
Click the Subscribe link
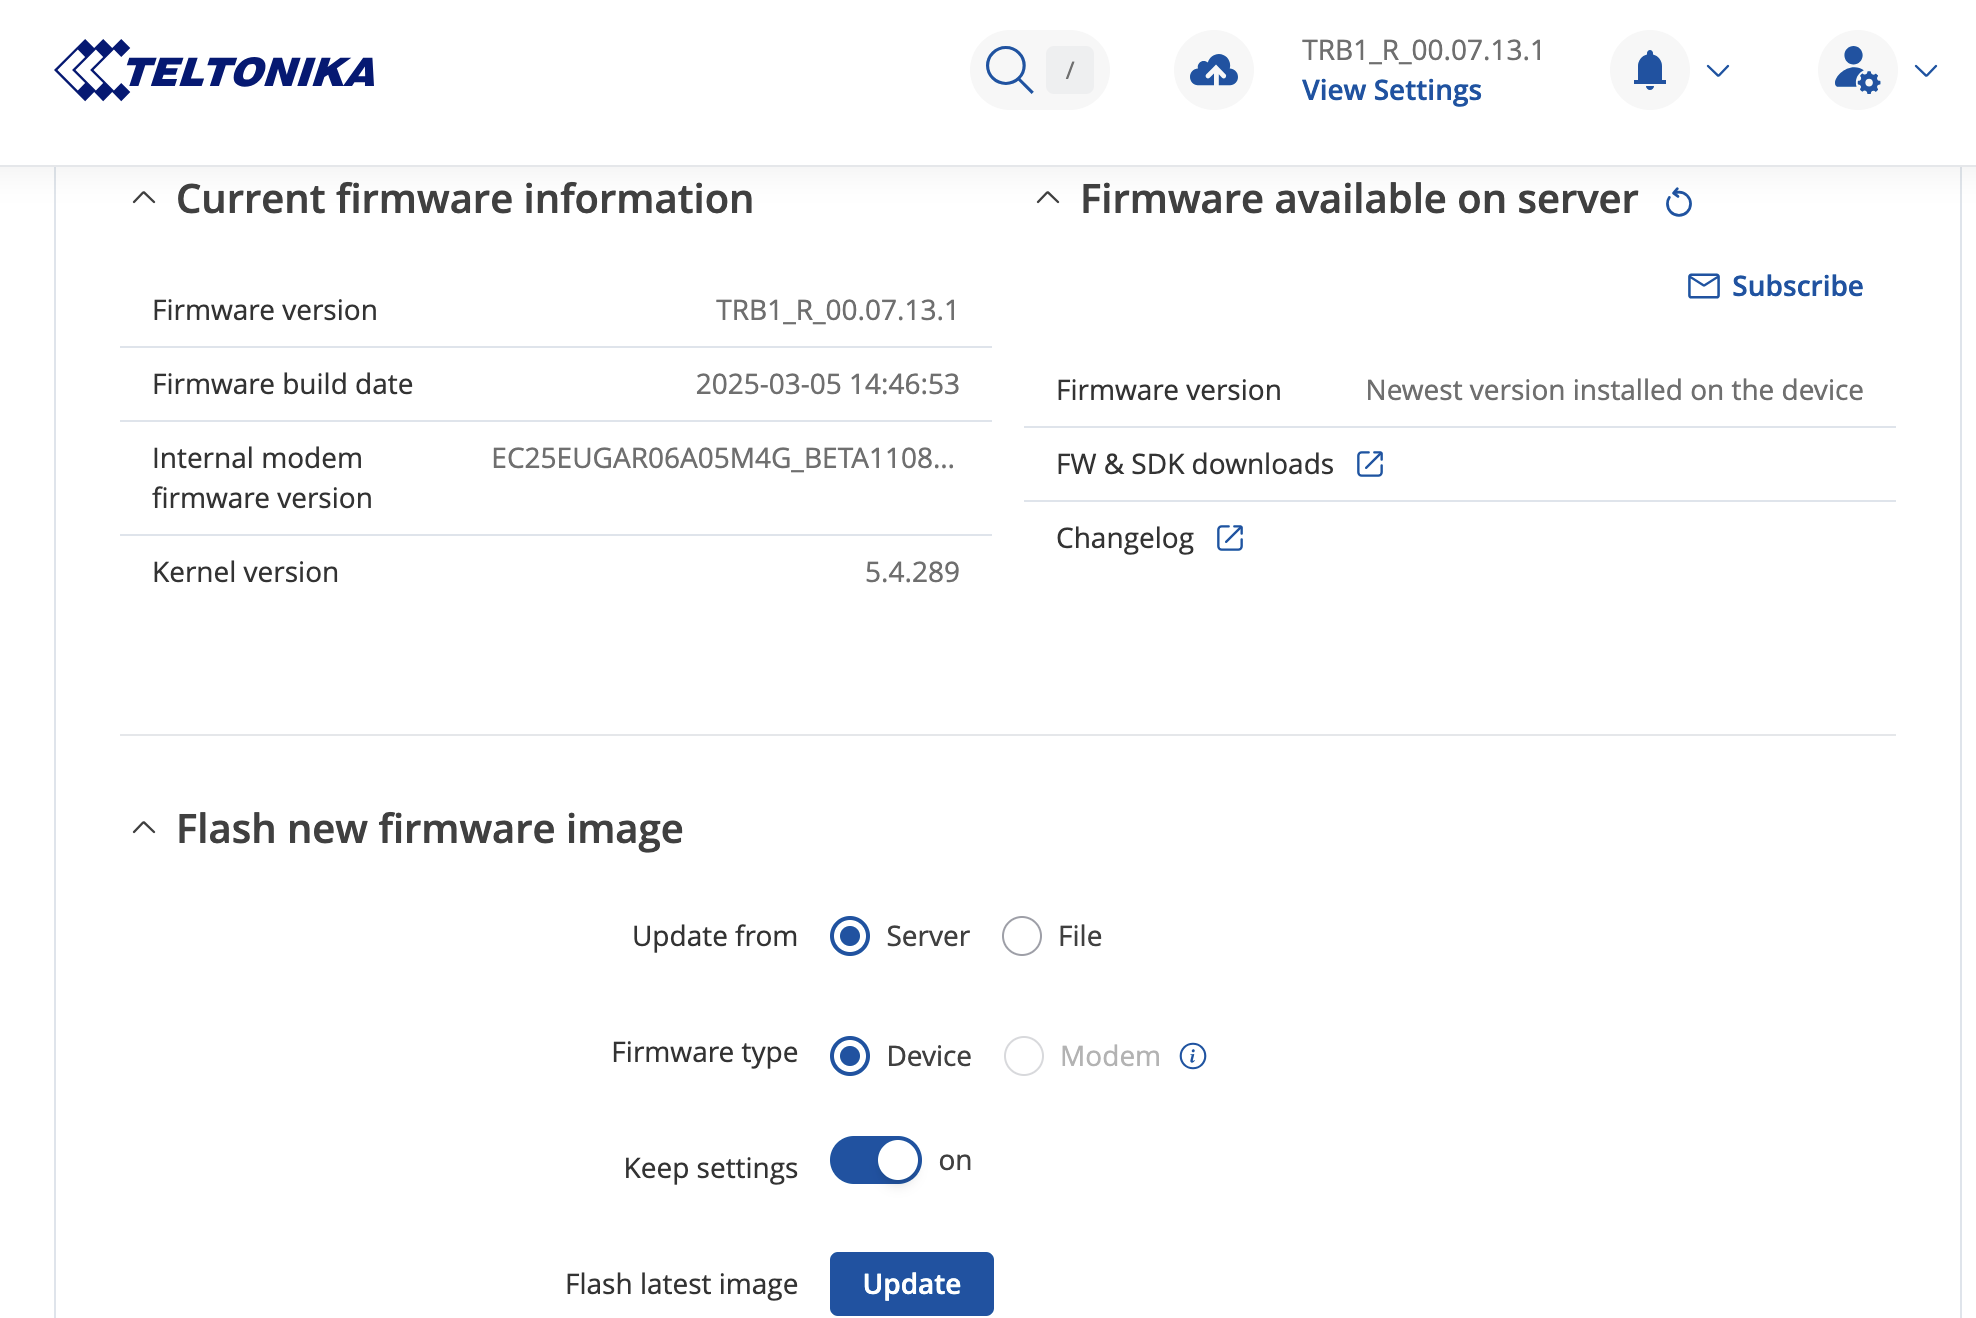click(x=1797, y=286)
